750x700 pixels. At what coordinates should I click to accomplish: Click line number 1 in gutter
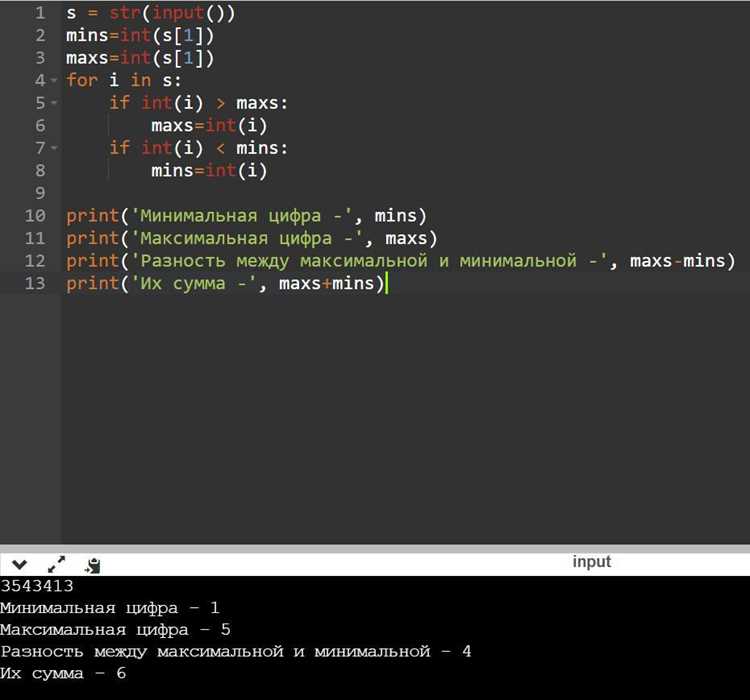pos(40,13)
